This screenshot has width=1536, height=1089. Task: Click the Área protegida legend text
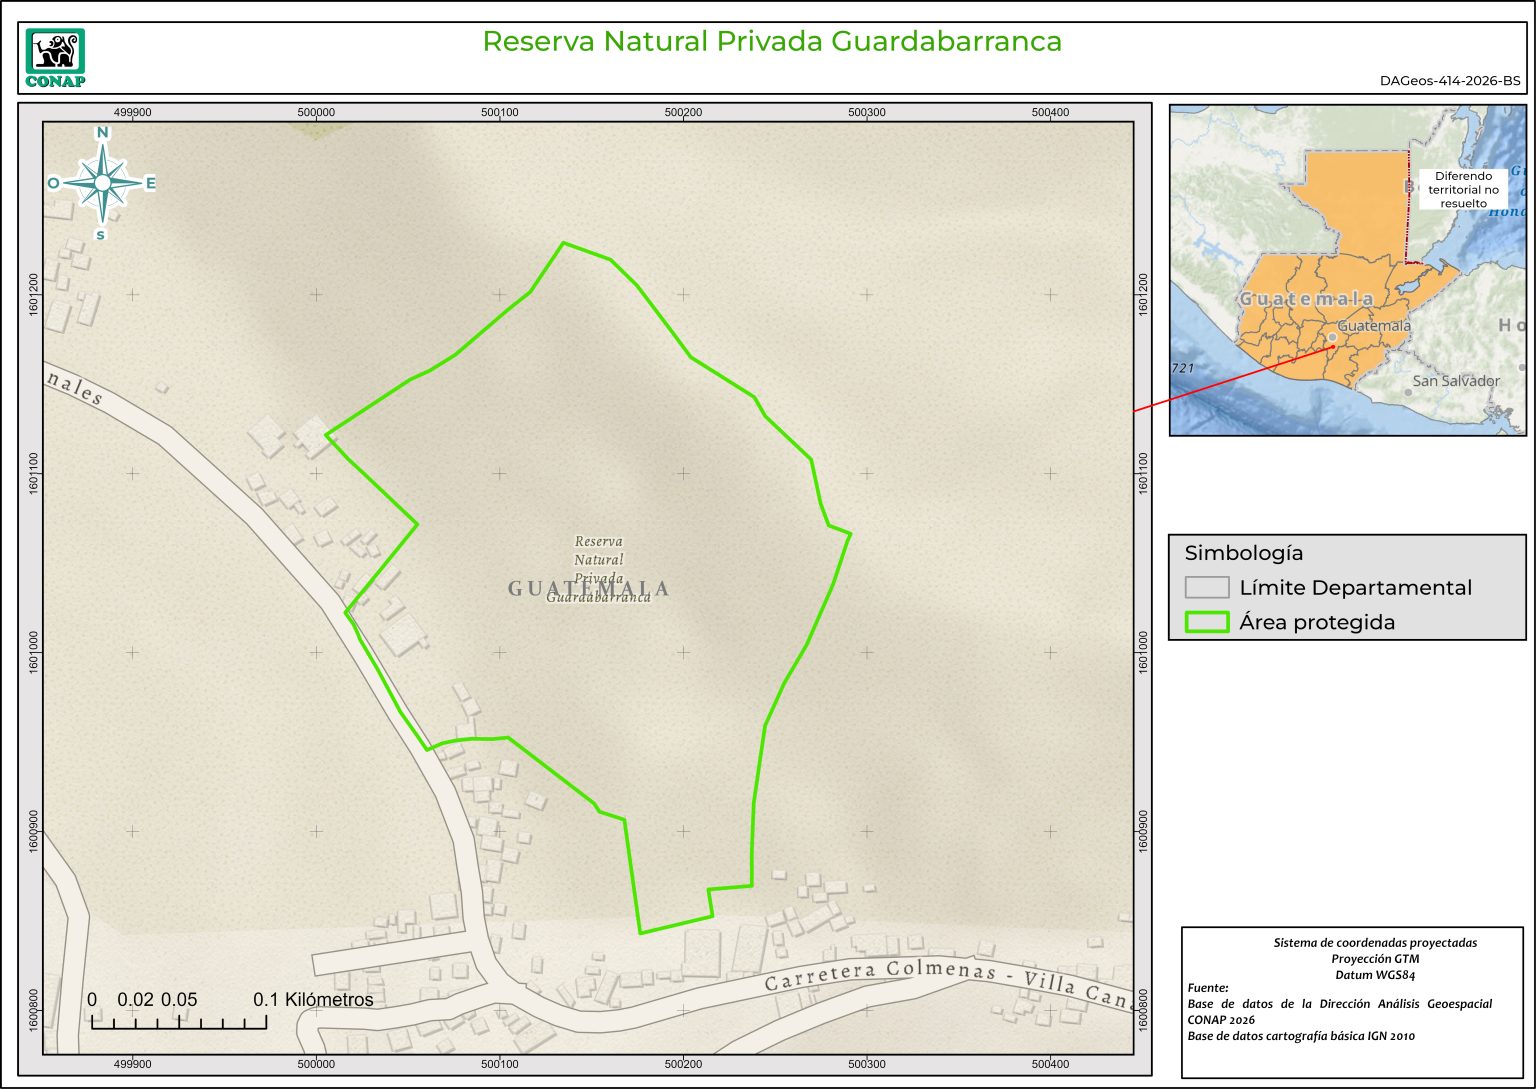[x=1316, y=622]
